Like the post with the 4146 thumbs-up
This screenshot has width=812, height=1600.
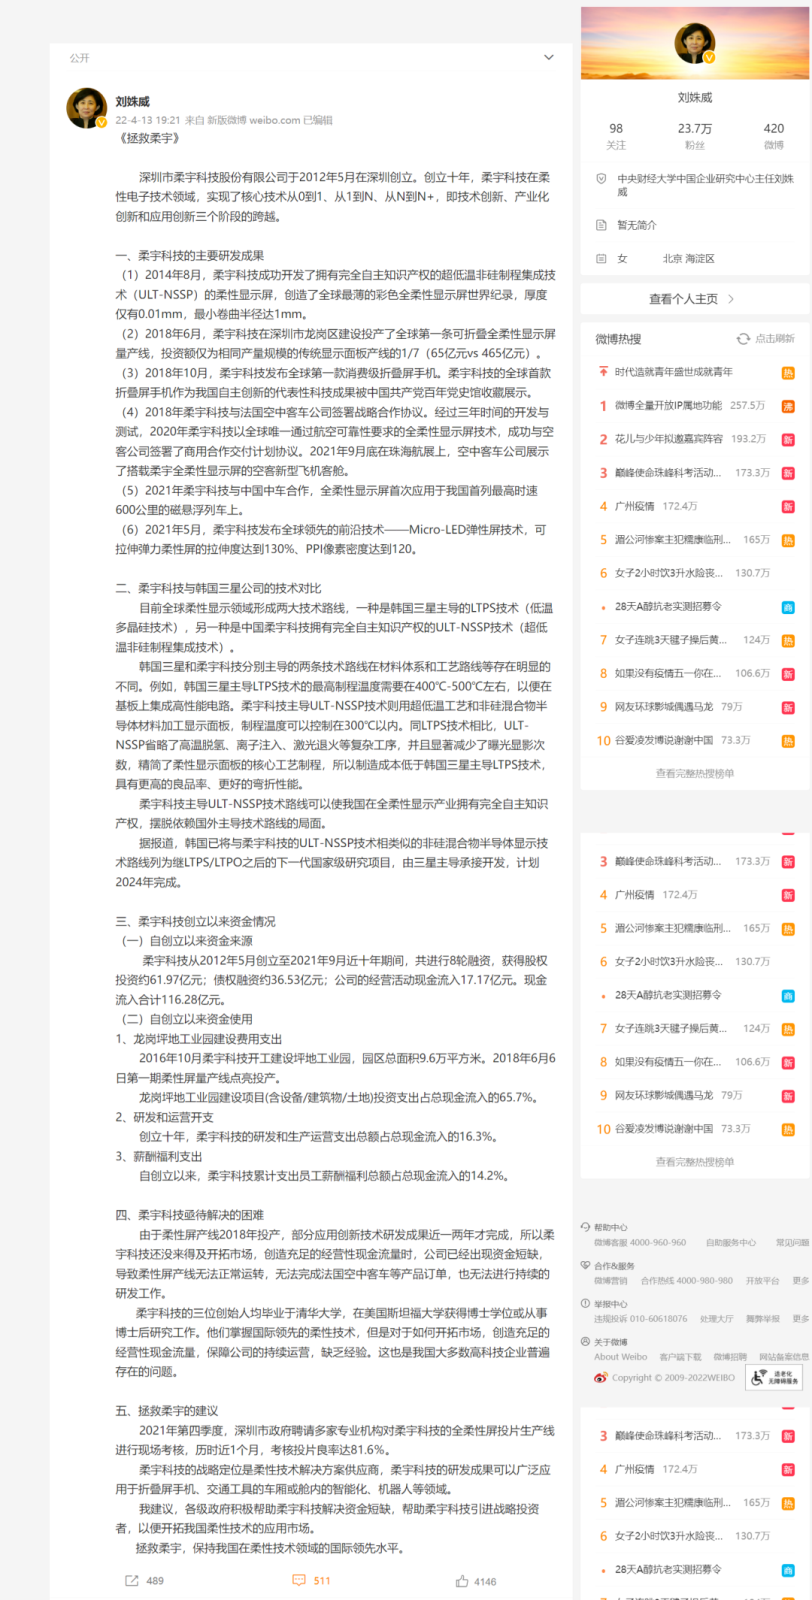tap(462, 1581)
